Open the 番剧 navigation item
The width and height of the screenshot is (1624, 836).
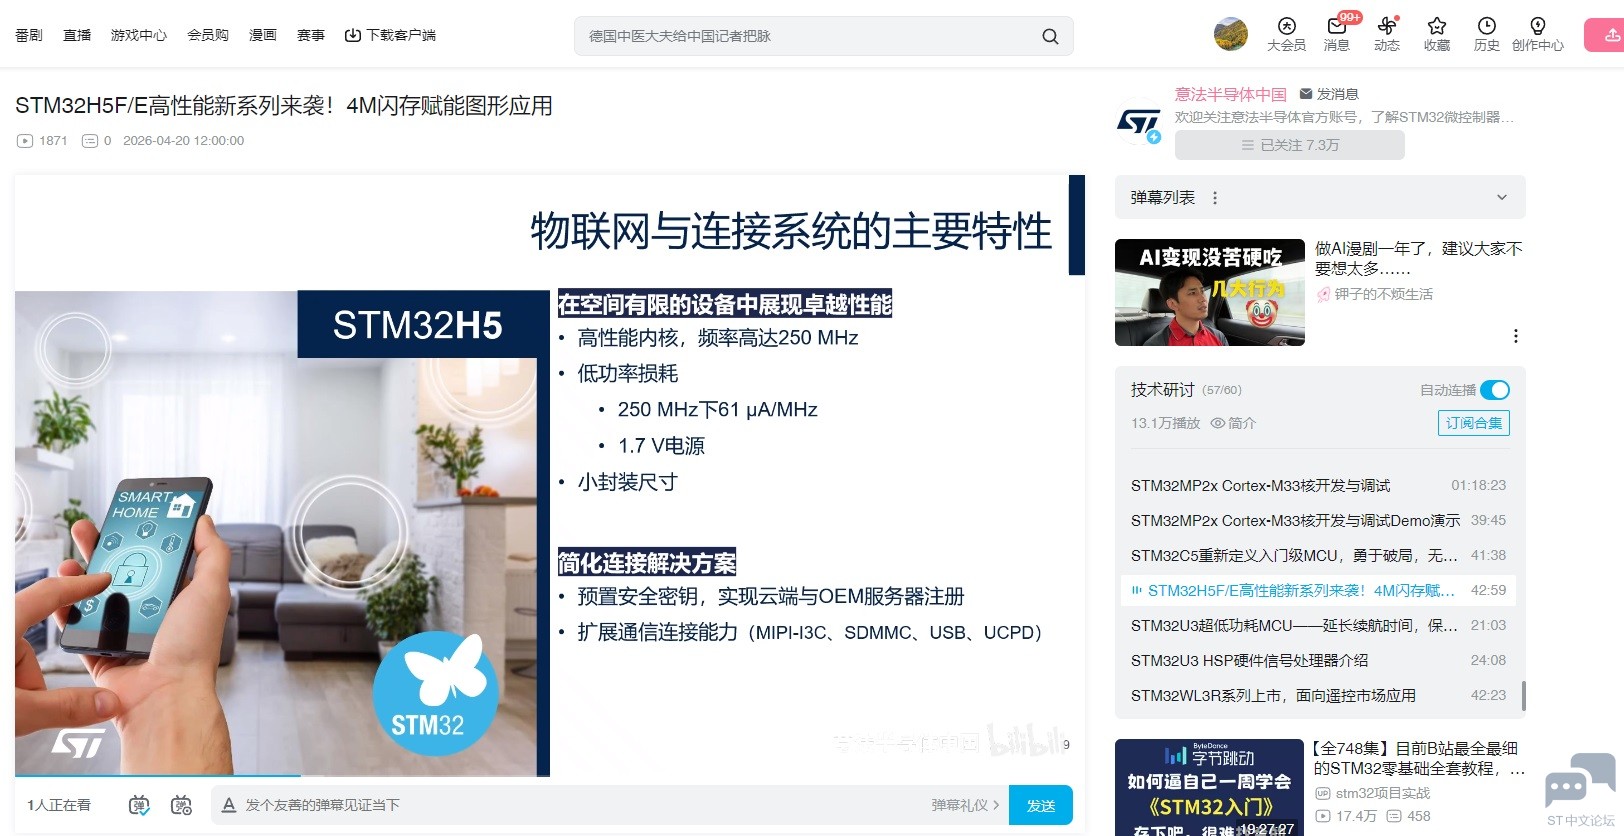tap(29, 35)
